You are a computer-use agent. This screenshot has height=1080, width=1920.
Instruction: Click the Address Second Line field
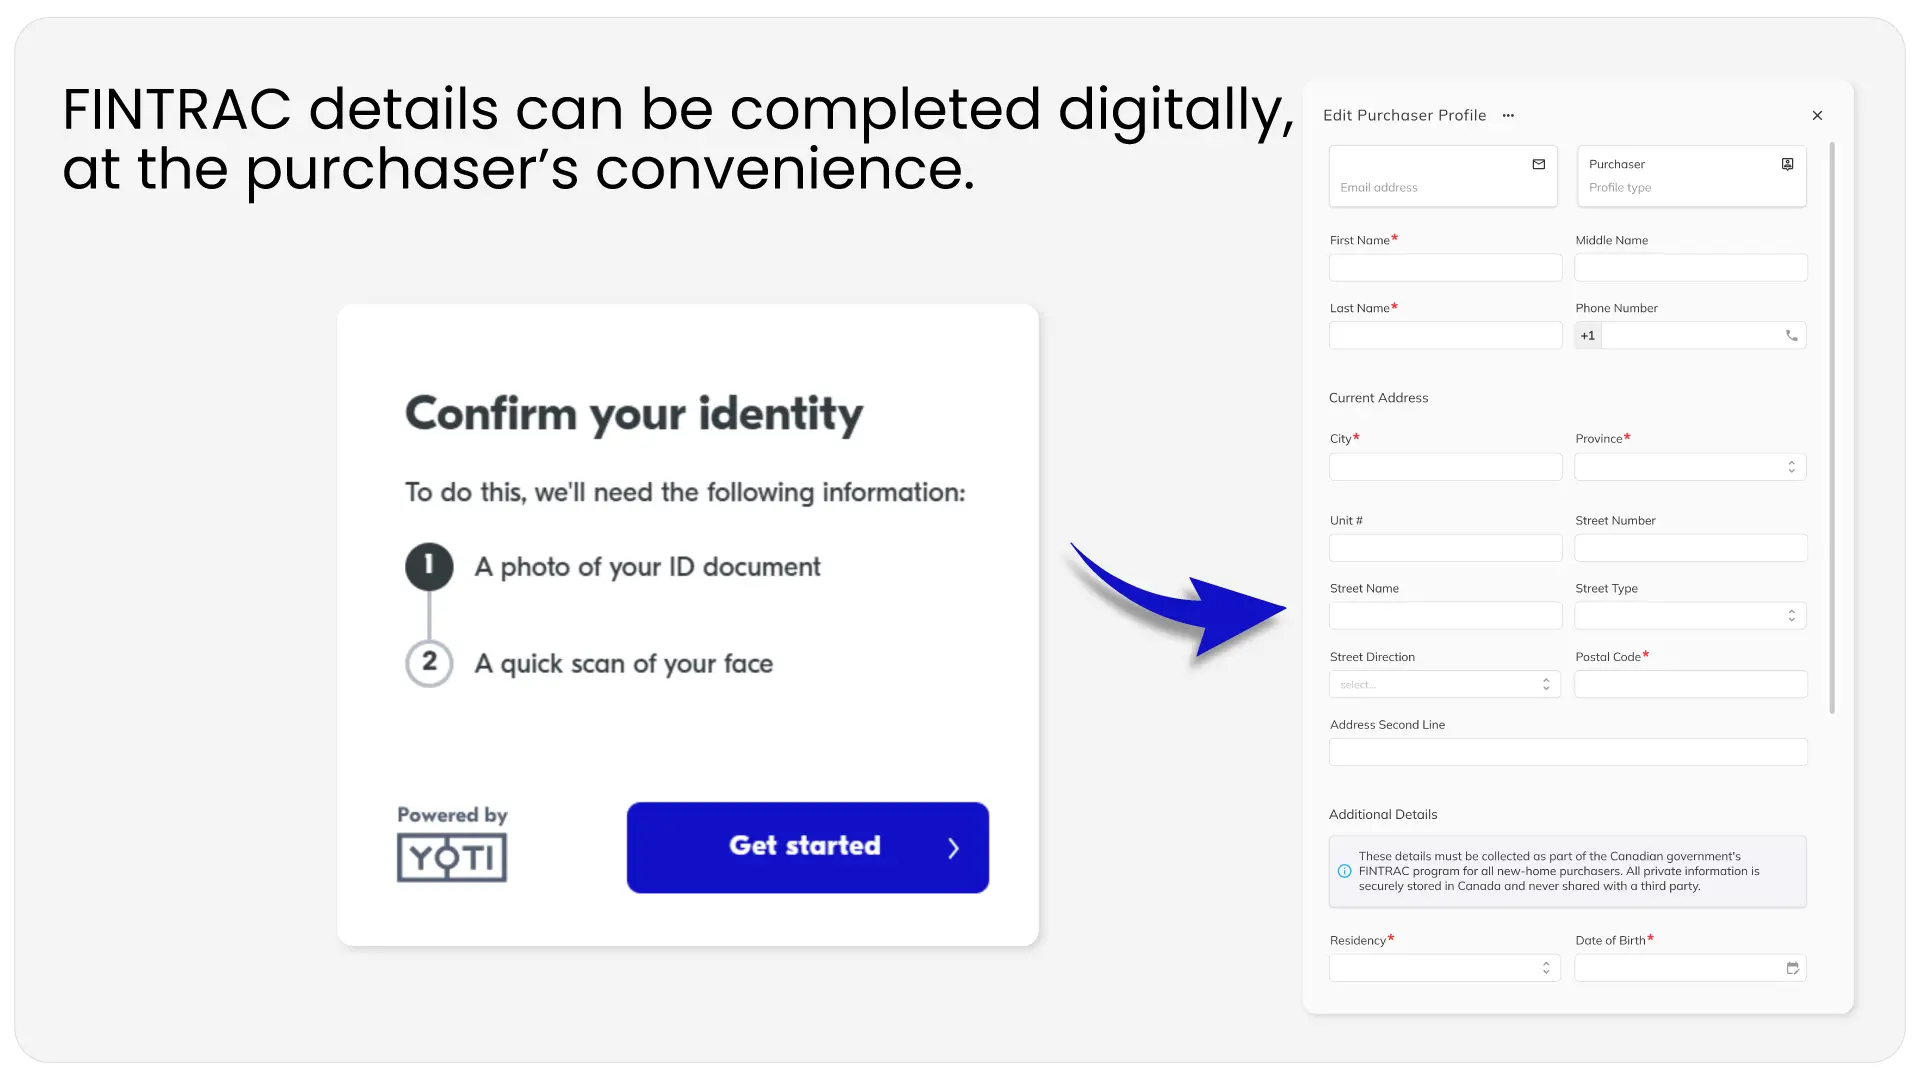pos(1567,753)
